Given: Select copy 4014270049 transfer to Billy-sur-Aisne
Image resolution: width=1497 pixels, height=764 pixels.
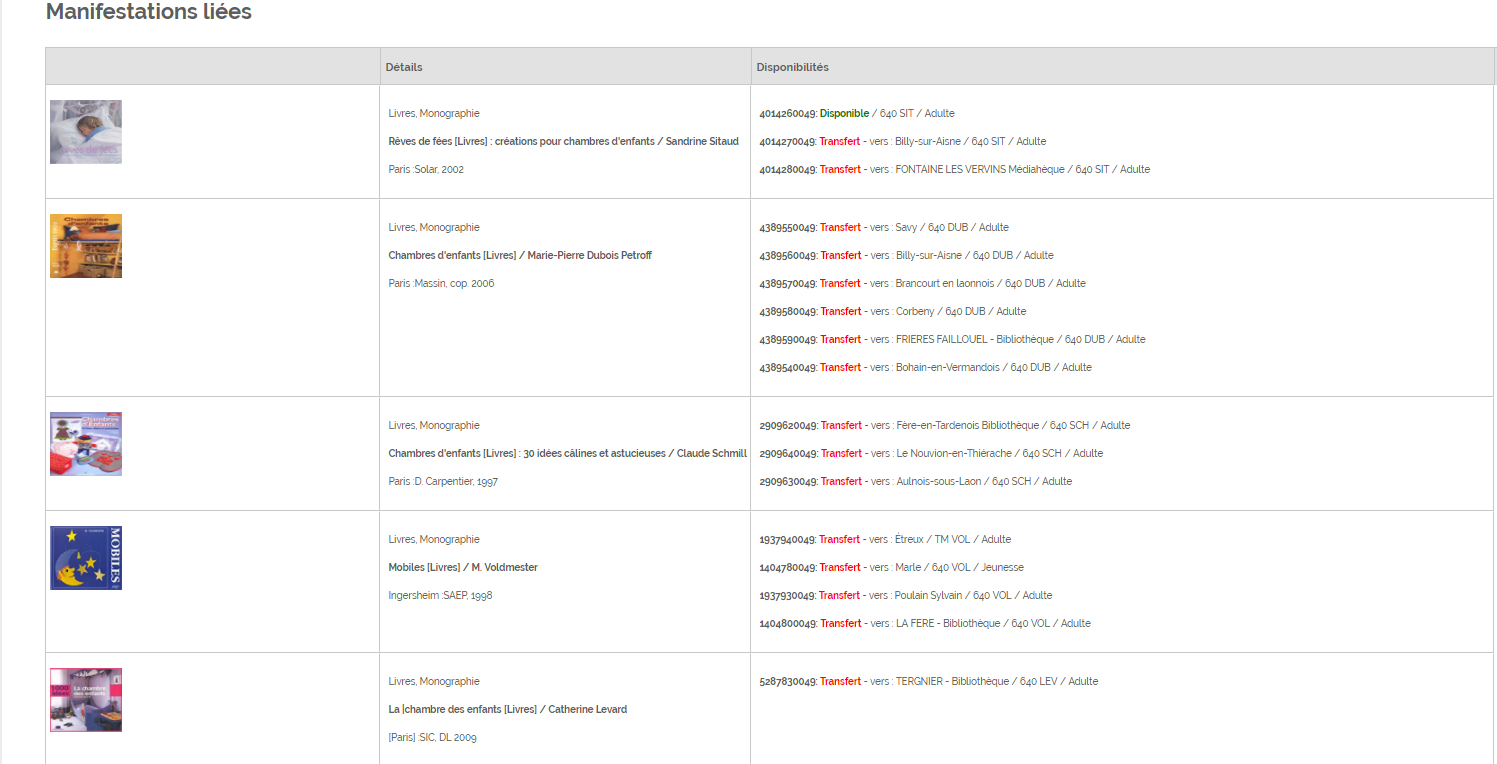Looking at the screenshot, I should pos(903,141).
